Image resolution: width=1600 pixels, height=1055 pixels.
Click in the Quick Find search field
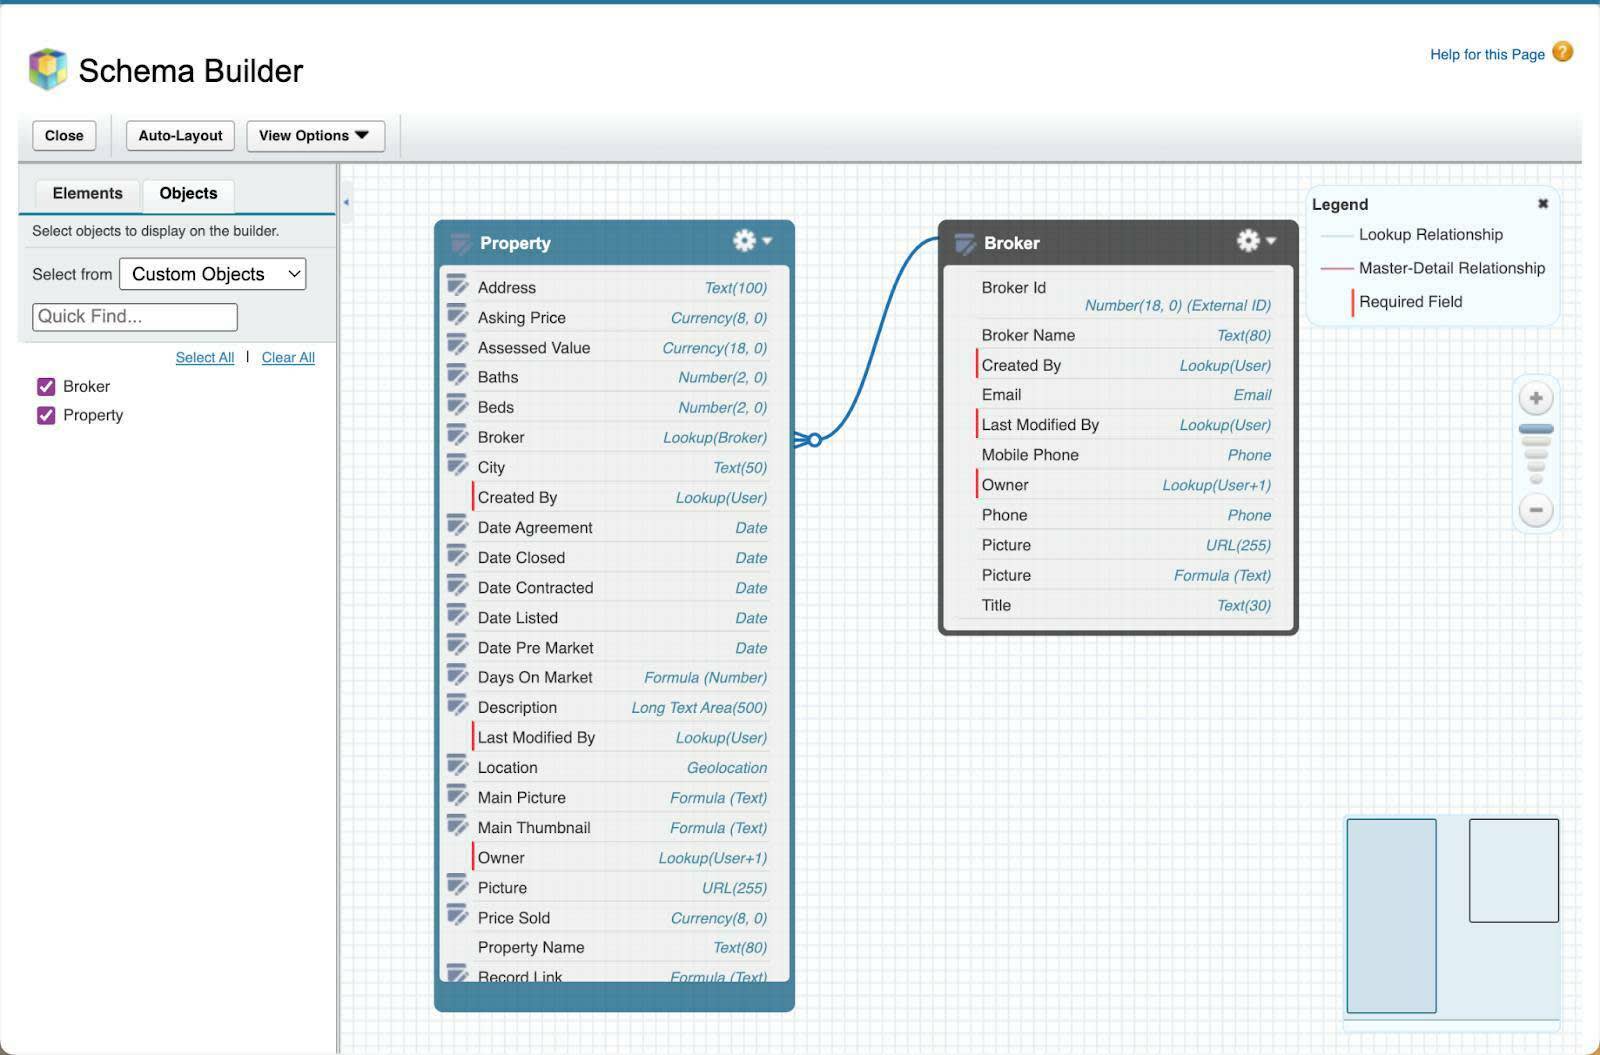coord(135,317)
